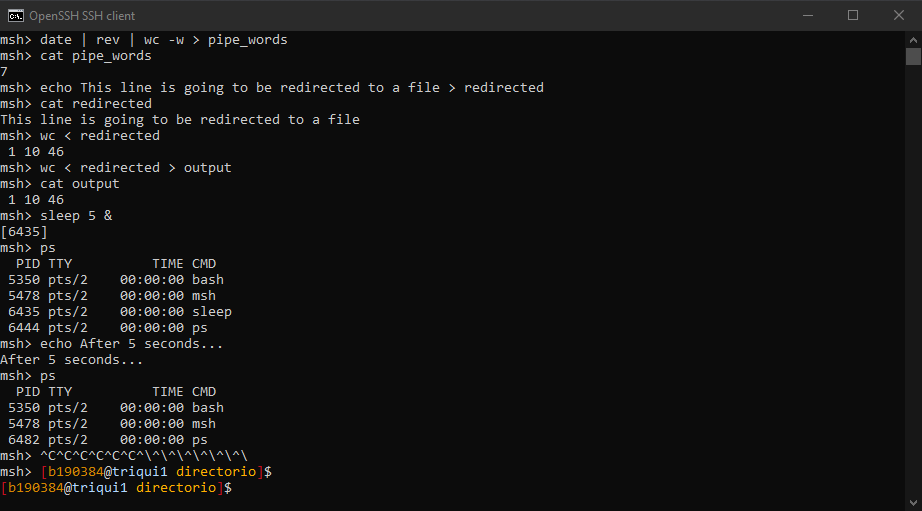The width and height of the screenshot is (922, 511).
Task: Open the OpenSSH window system menu icon
Action: [16, 15]
